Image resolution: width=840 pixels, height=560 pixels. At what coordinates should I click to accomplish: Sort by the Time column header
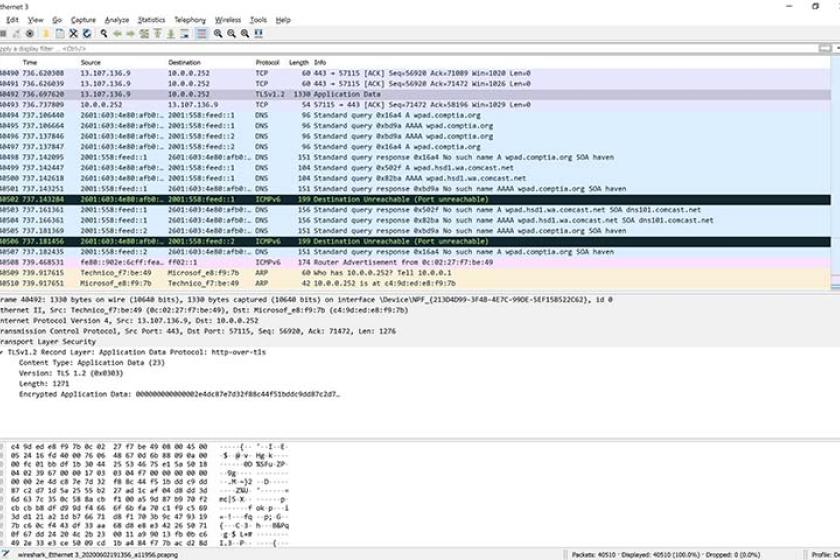tap(30, 62)
